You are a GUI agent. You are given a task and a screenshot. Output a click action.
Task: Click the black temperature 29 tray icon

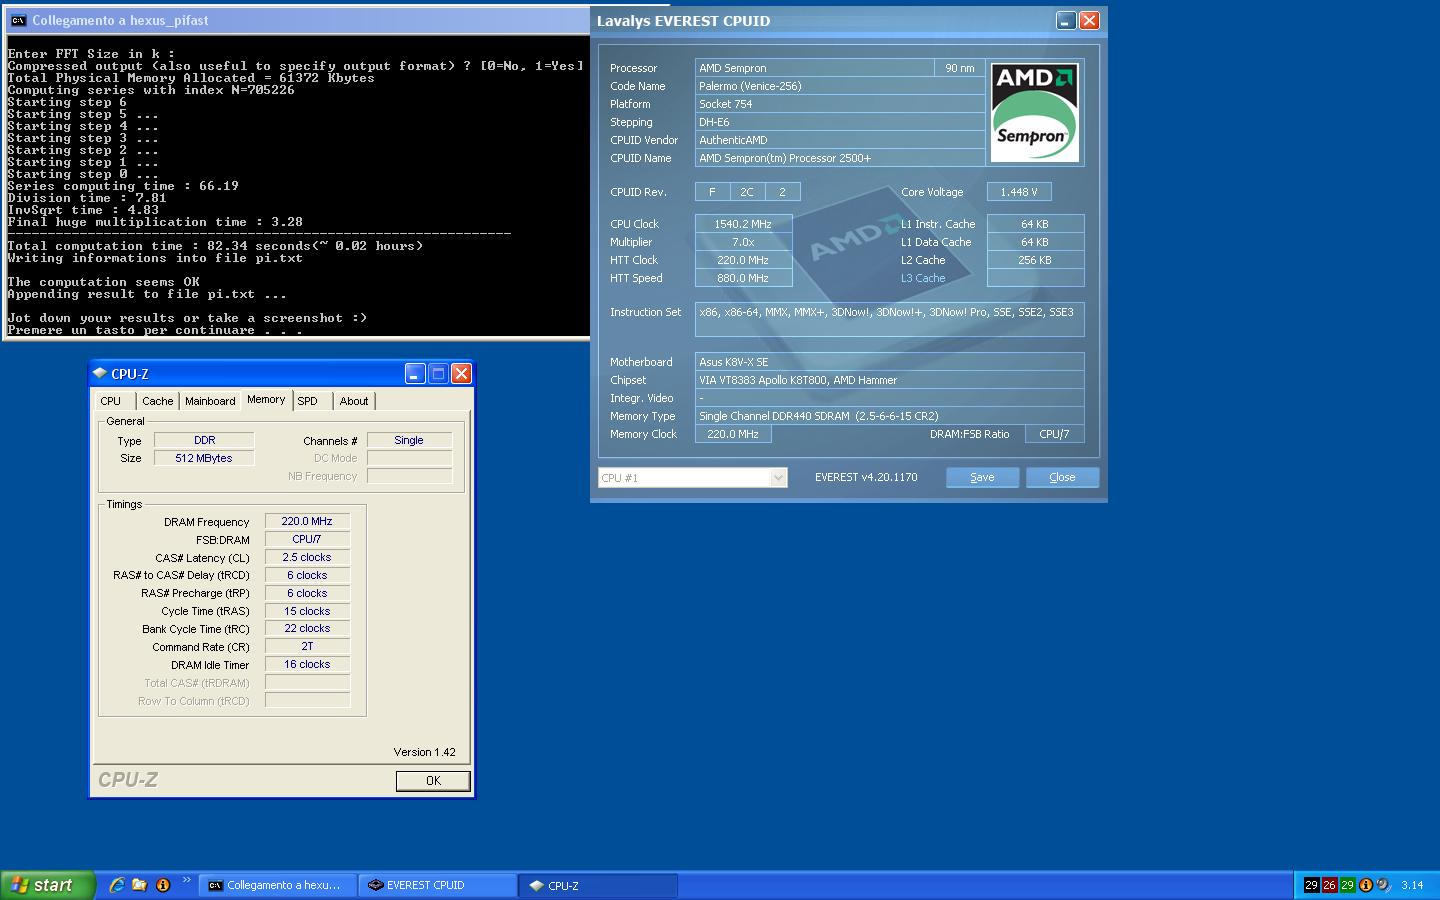1311,885
